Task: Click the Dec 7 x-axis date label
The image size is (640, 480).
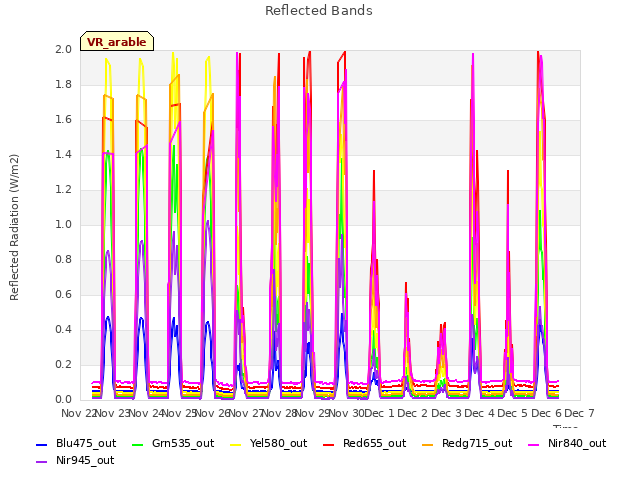Action: [580, 413]
